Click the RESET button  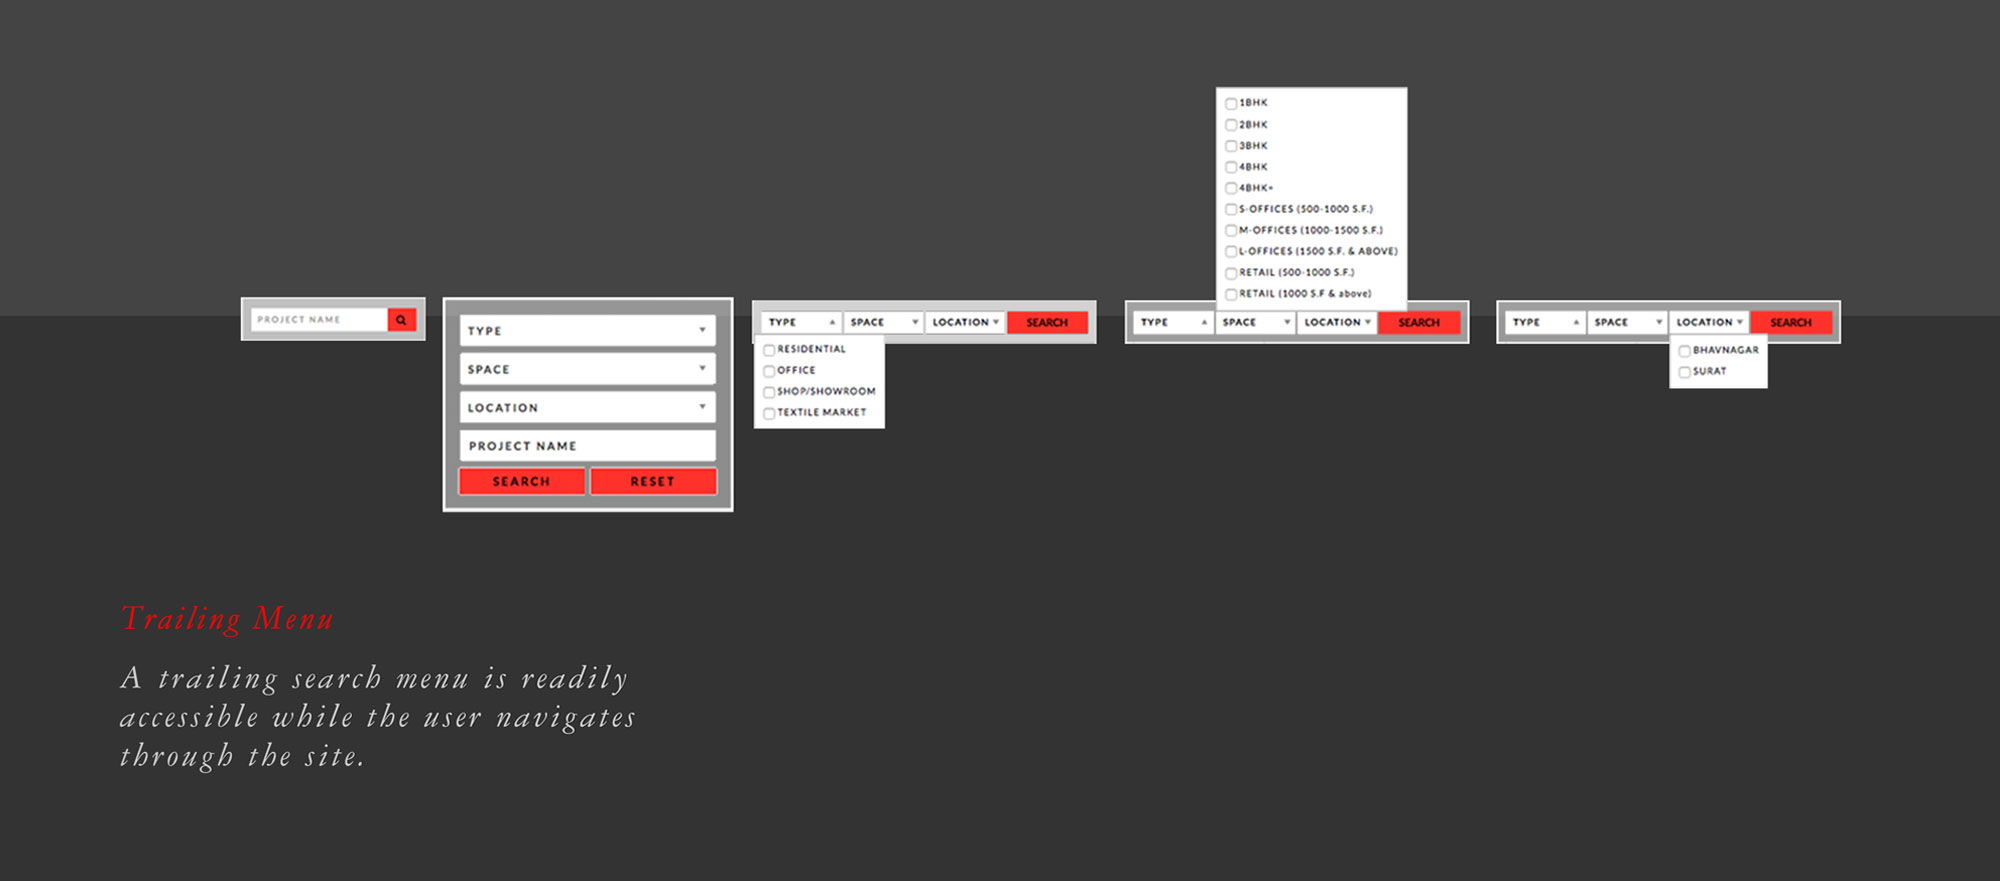653,481
